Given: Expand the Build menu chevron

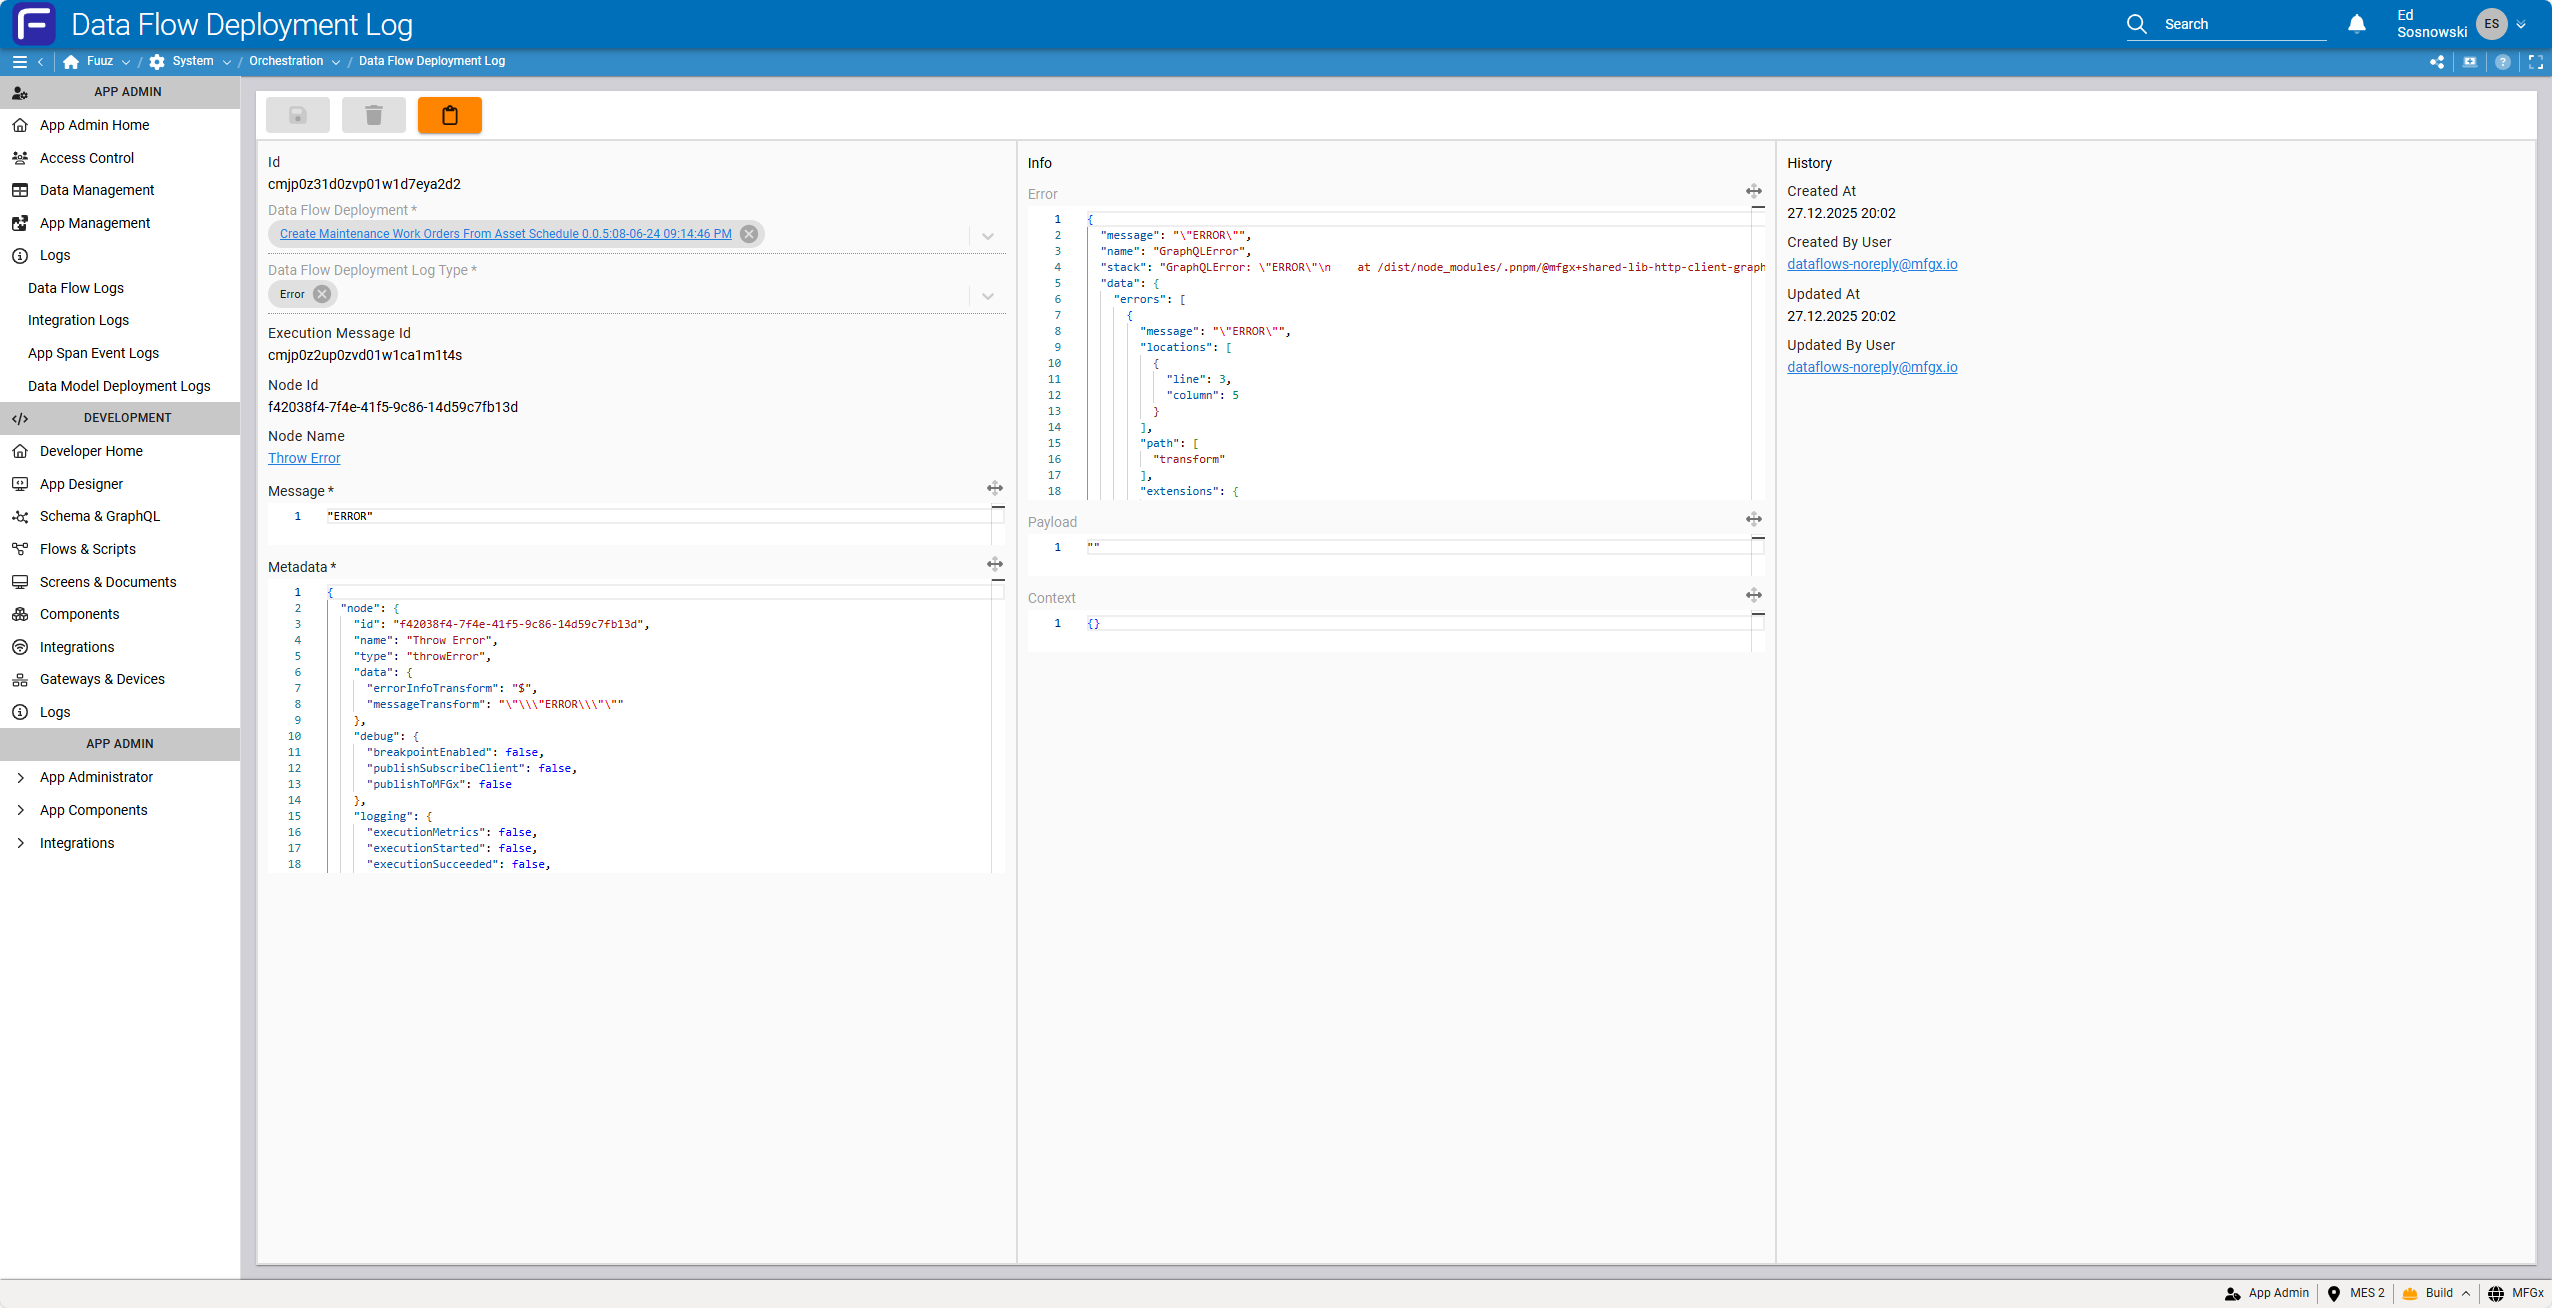Looking at the screenshot, I should [2466, 1294].
